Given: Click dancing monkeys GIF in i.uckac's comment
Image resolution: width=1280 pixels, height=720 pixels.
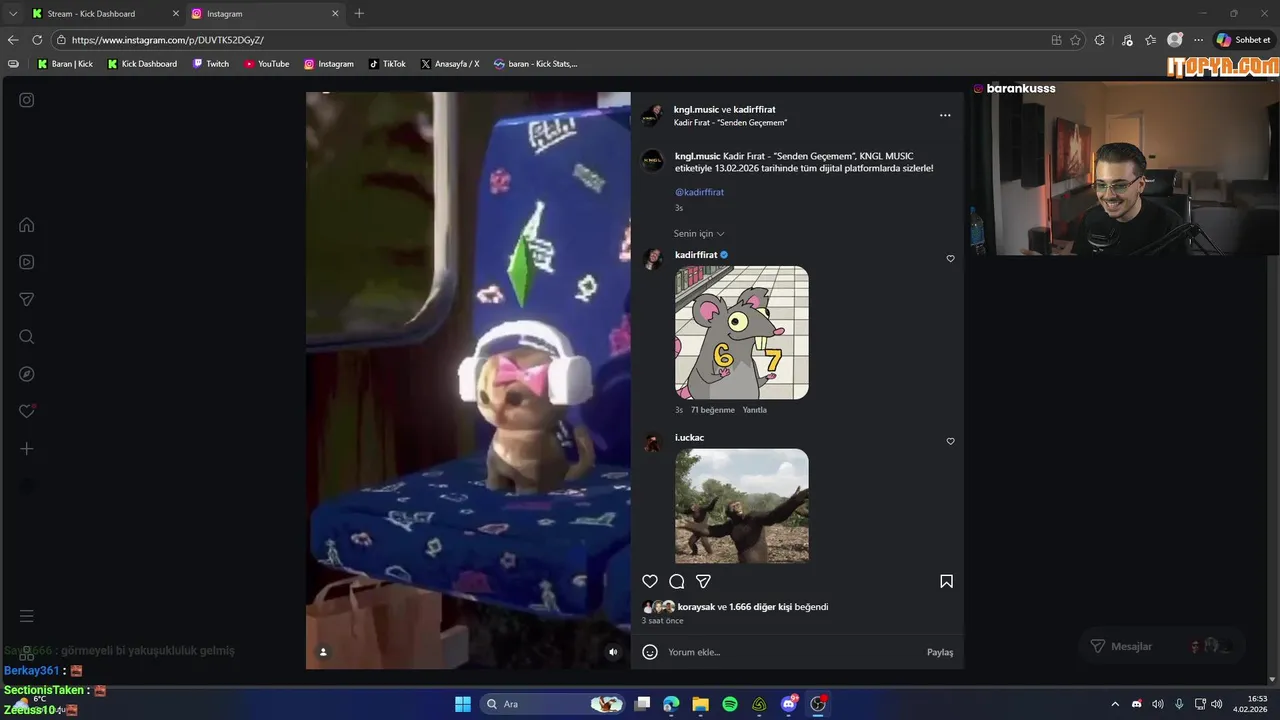Looking at the screenshot, I should (x=742, y=505).
